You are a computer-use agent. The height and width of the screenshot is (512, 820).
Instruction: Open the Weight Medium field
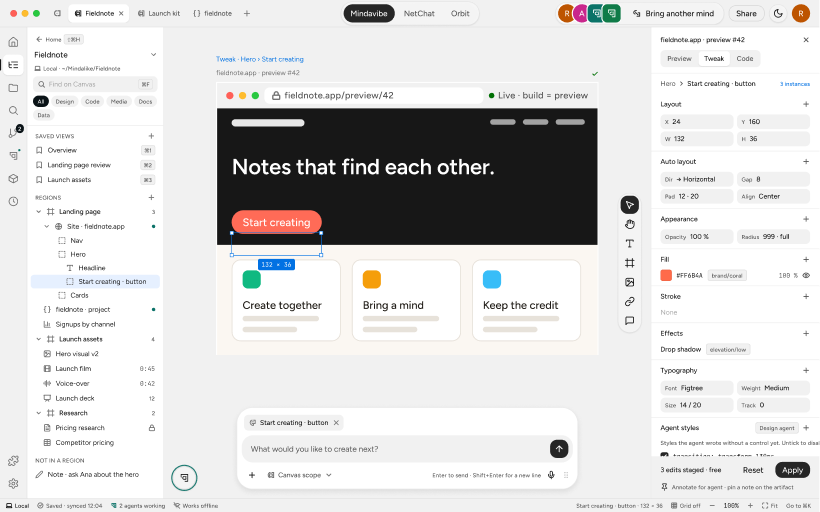(773, 388)
